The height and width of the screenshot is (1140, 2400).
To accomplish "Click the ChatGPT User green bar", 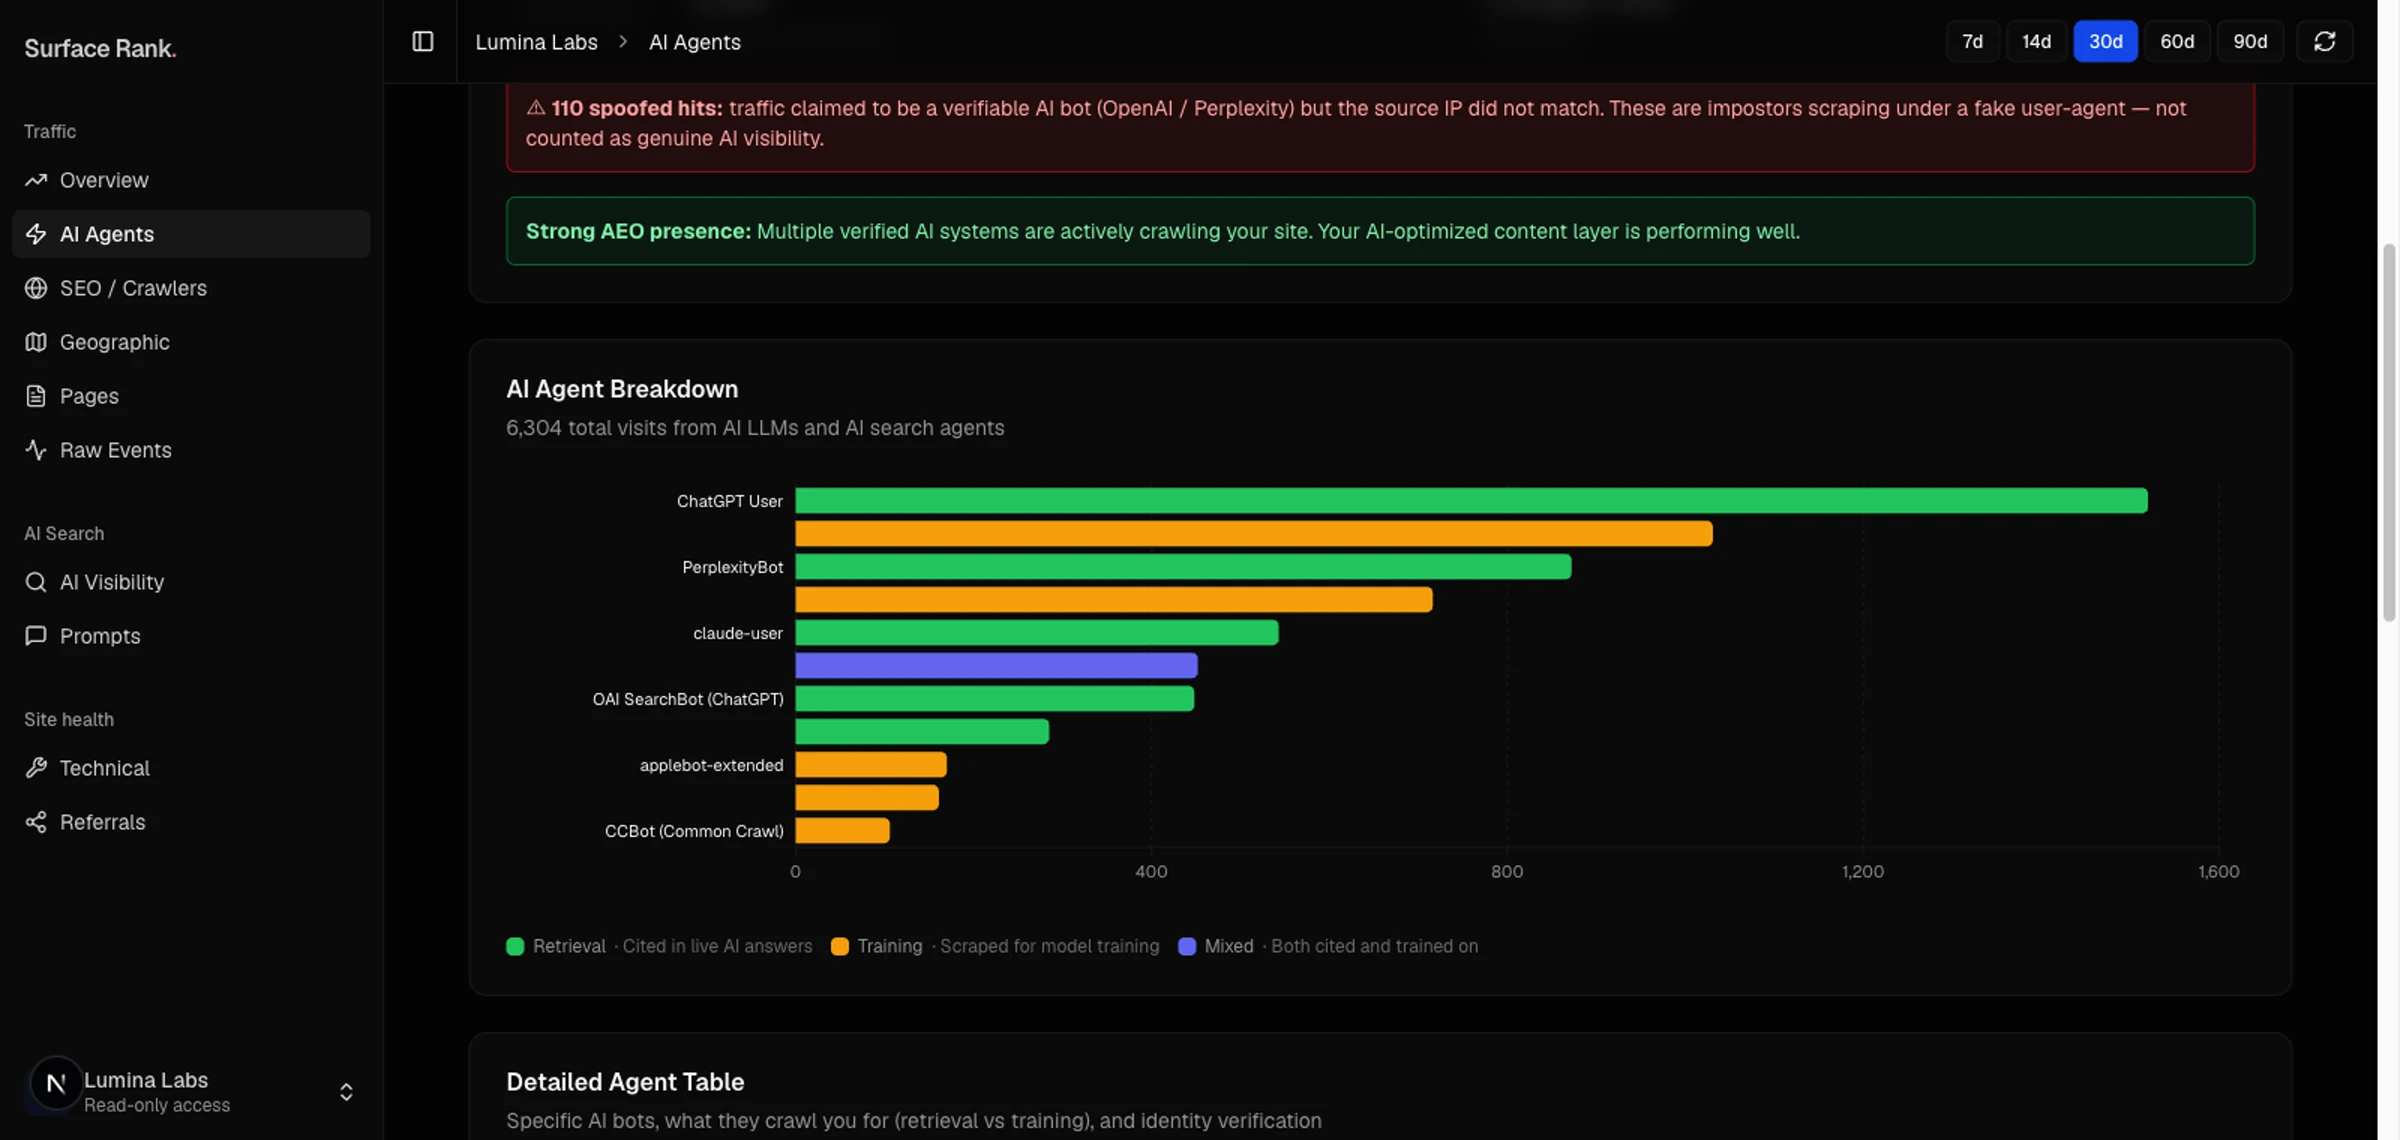I will 1471,500.
